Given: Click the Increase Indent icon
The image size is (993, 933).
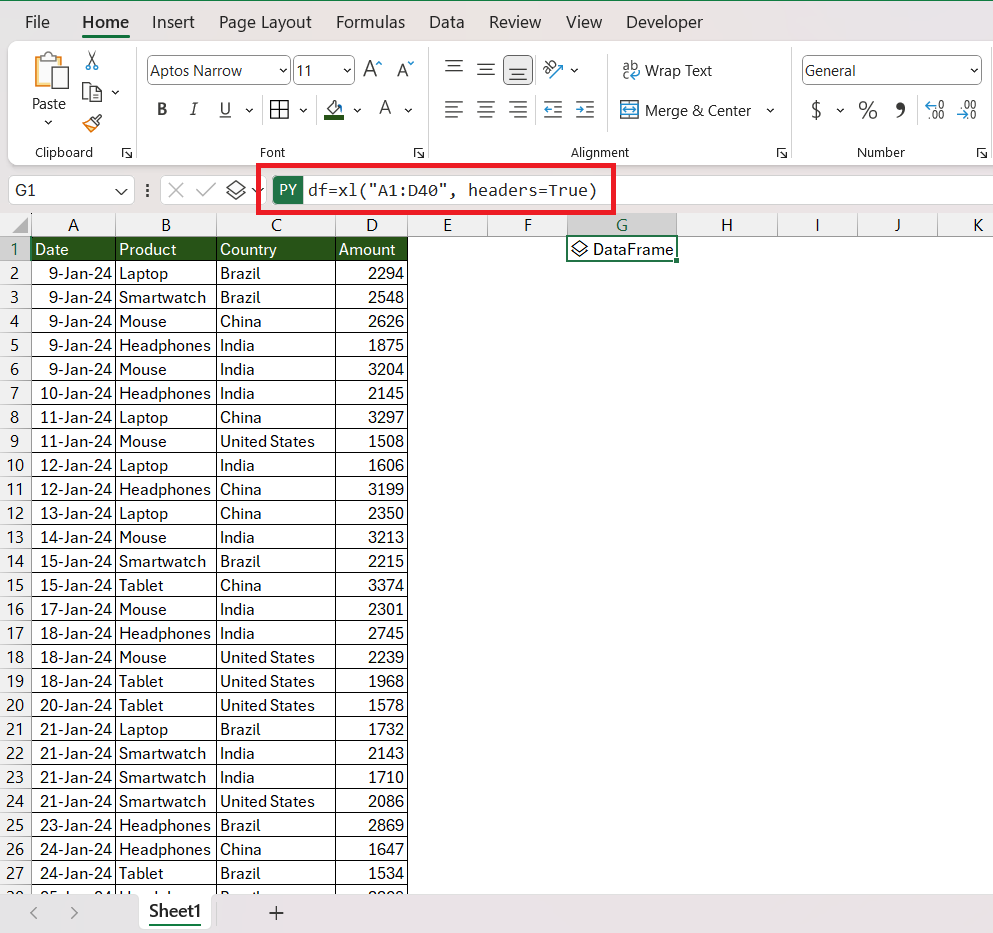Looking at the screenshot, I should click(x=585, y=110).
